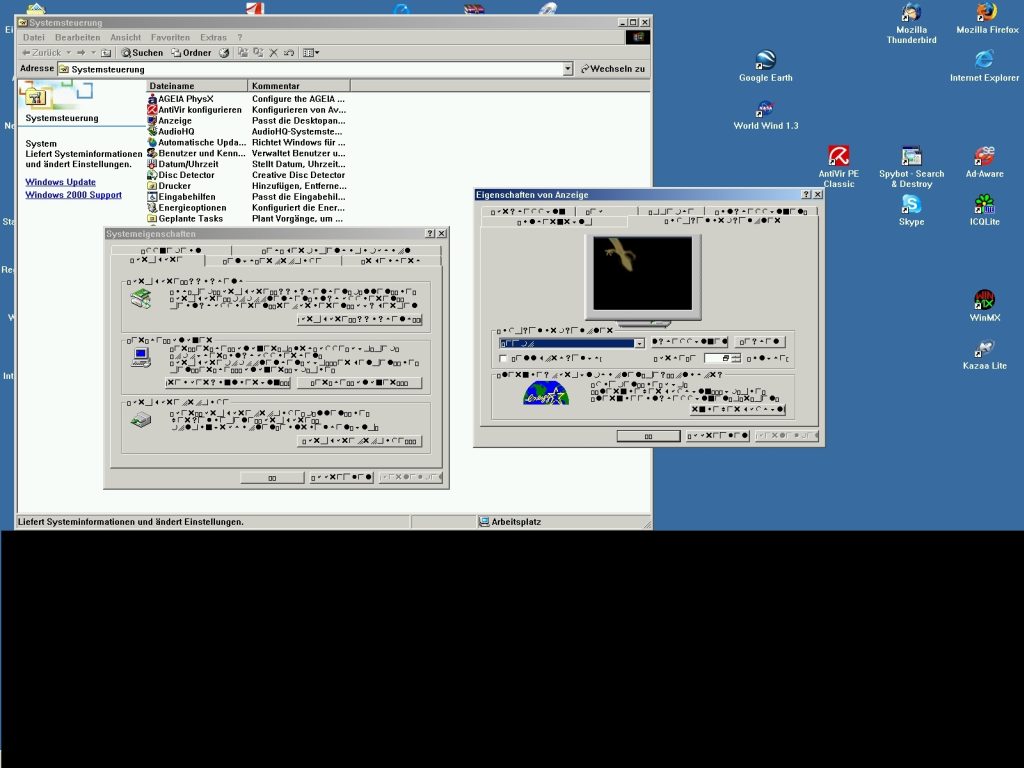1024x768 pixels.
Task: Follow the Windows Update link
Action: [x=60, y=182]
